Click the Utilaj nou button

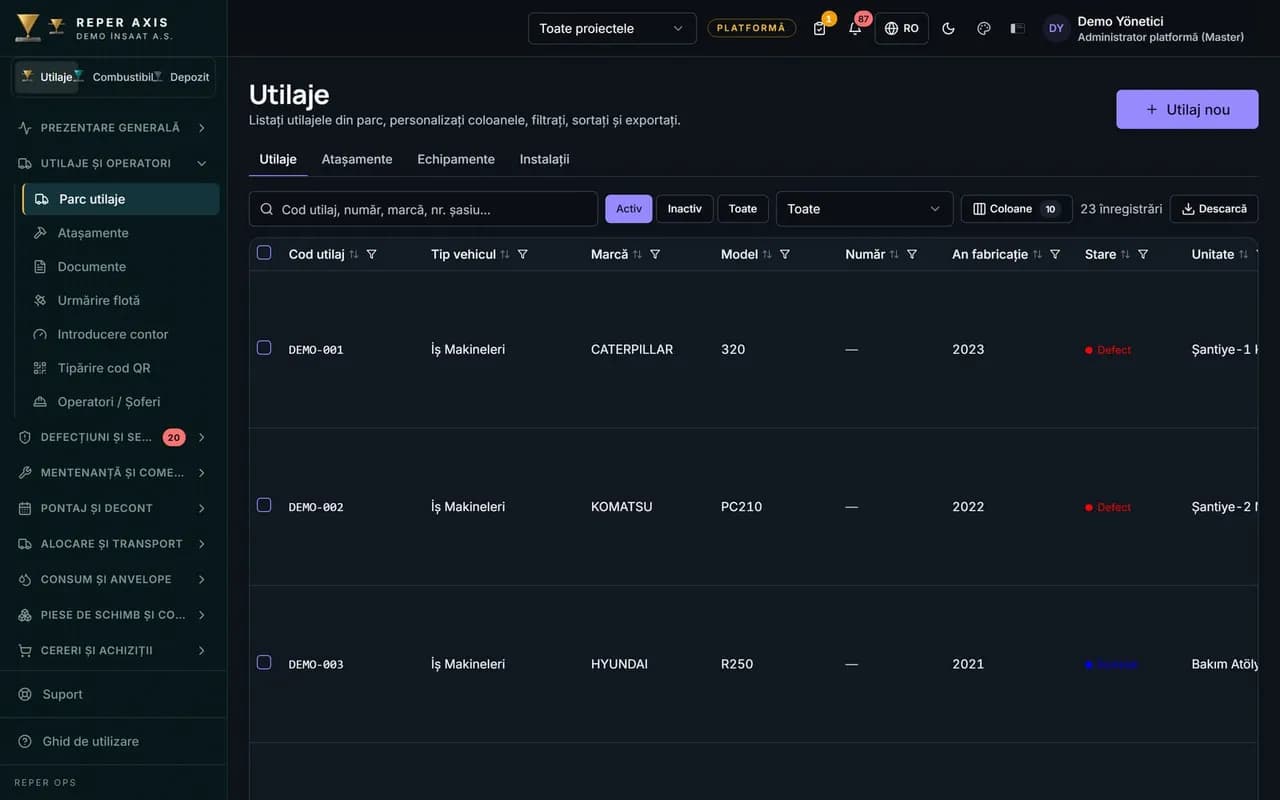(x=1187, y=110)
